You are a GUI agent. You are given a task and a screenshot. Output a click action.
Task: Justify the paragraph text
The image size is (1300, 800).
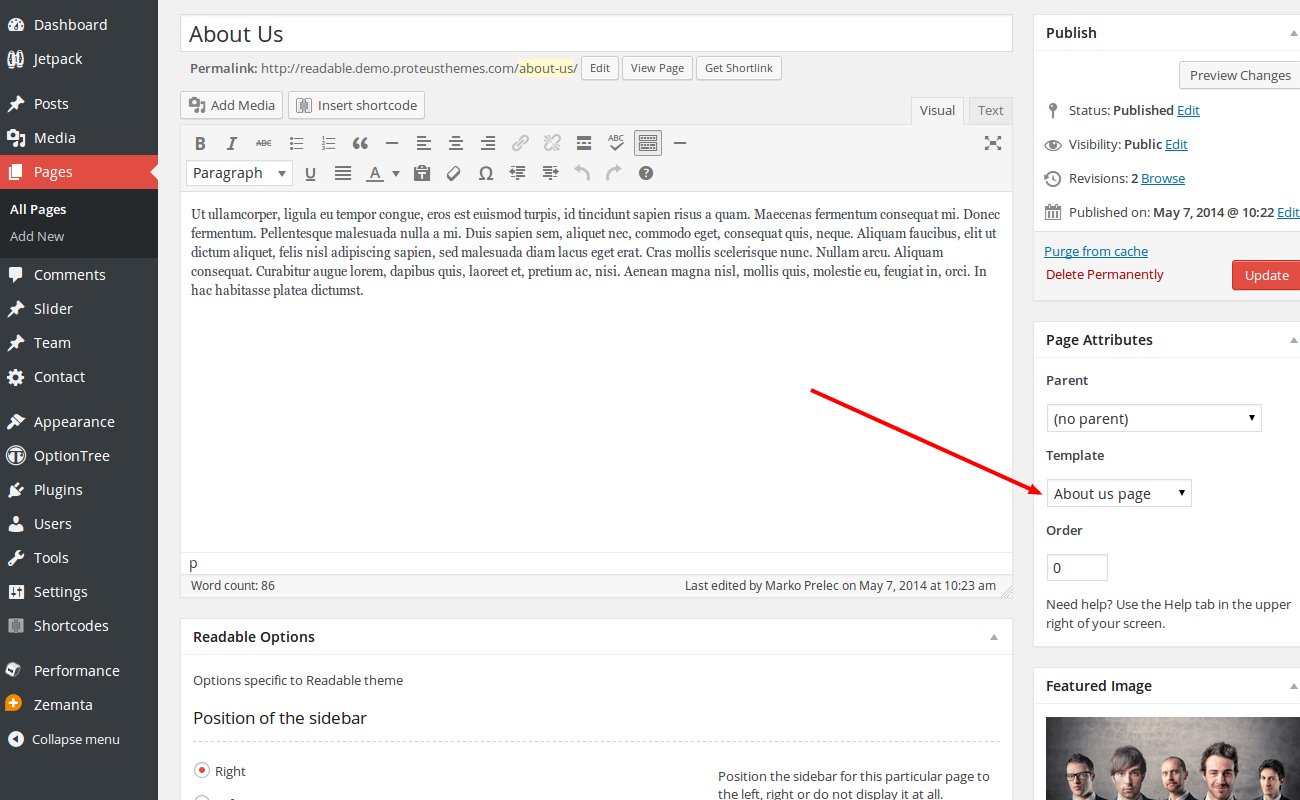[x=343, y=173]
